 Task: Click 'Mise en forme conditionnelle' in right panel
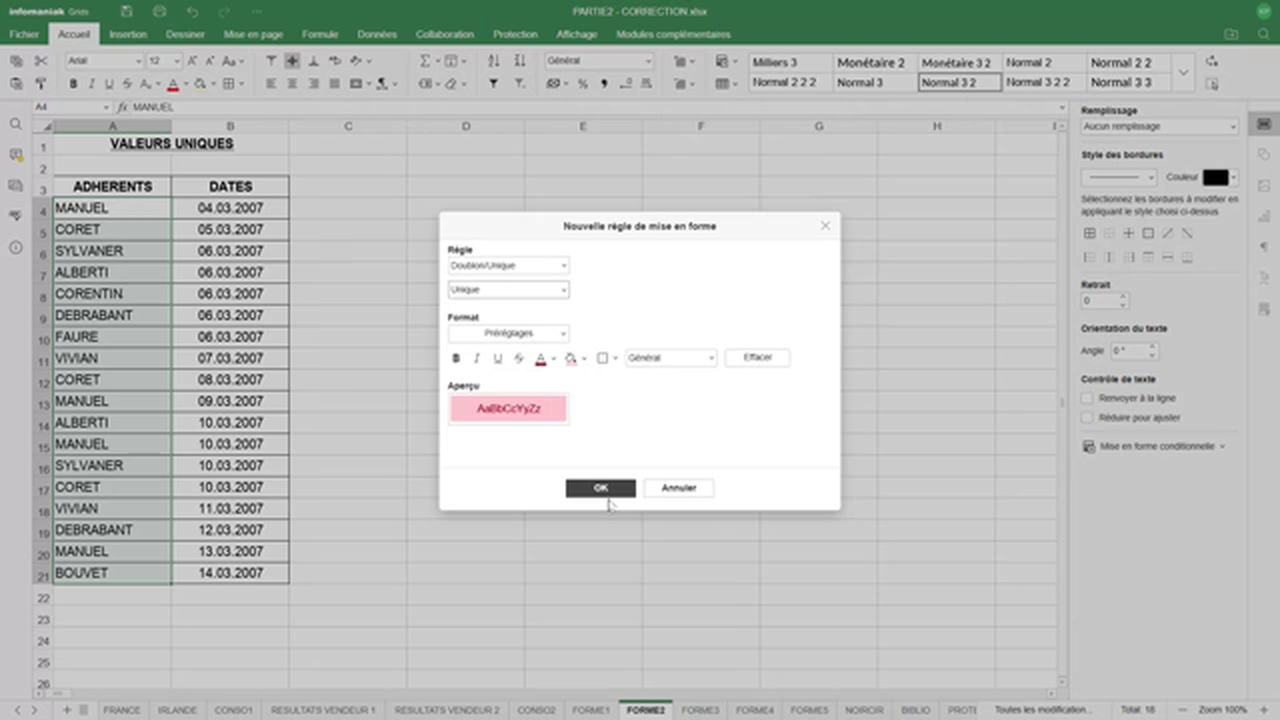[x=1156, y=447]
